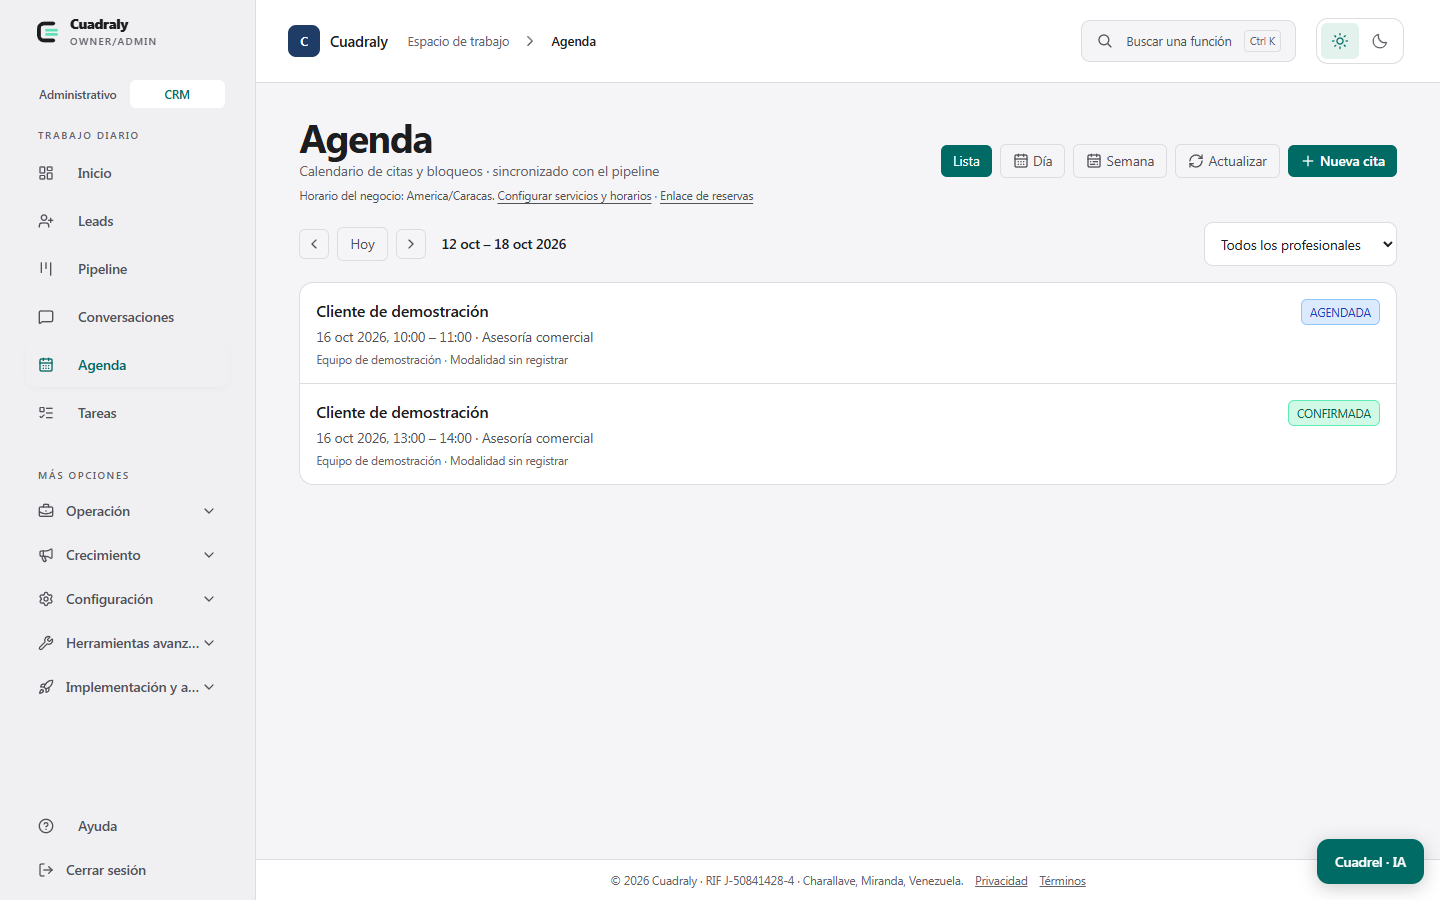Click the Buscar una función search field
This screenshot has height=900, width=1440.
click(1188, 41)
